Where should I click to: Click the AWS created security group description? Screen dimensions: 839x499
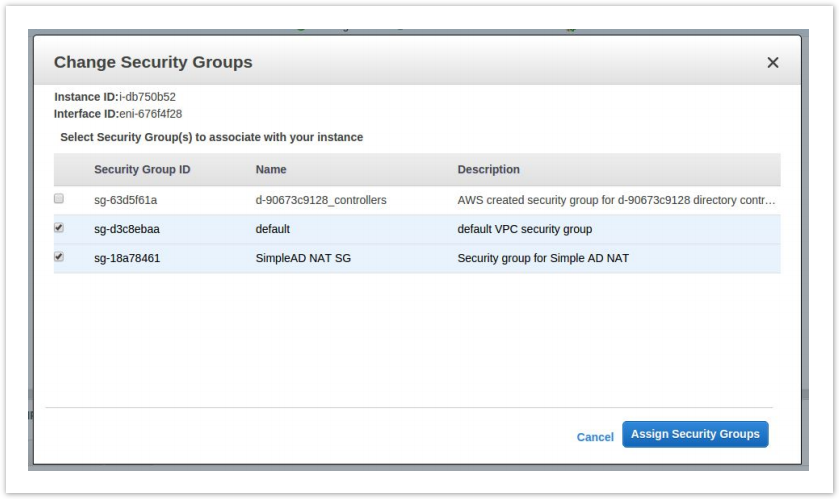(616, 200)
